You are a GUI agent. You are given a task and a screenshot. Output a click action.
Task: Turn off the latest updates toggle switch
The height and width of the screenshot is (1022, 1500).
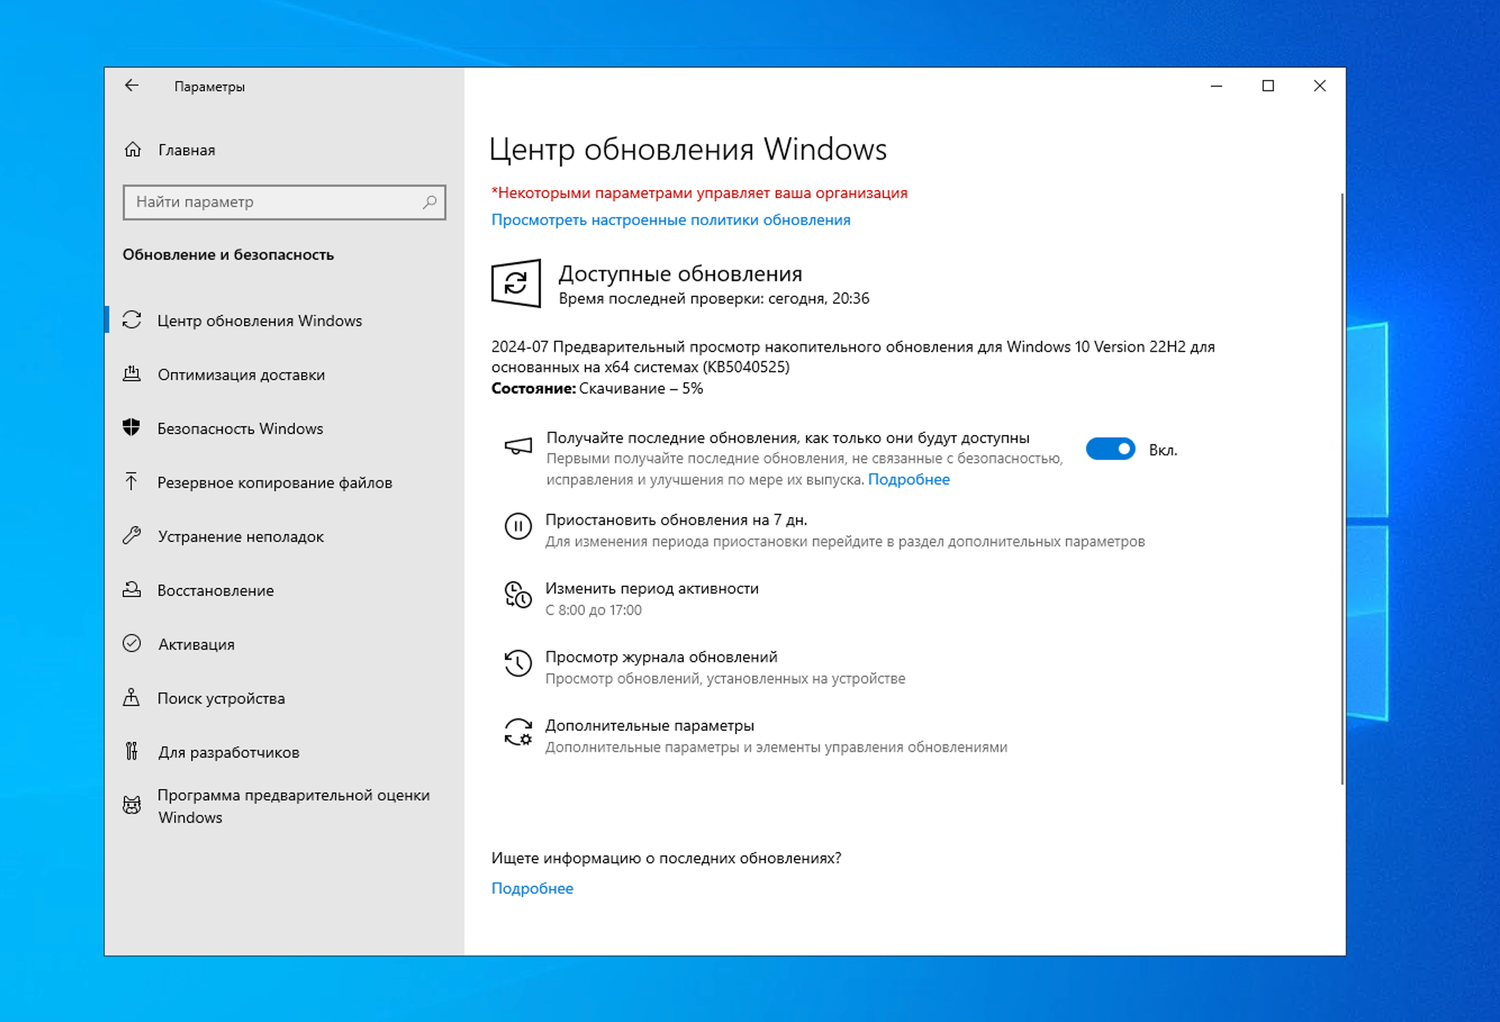1111,449
